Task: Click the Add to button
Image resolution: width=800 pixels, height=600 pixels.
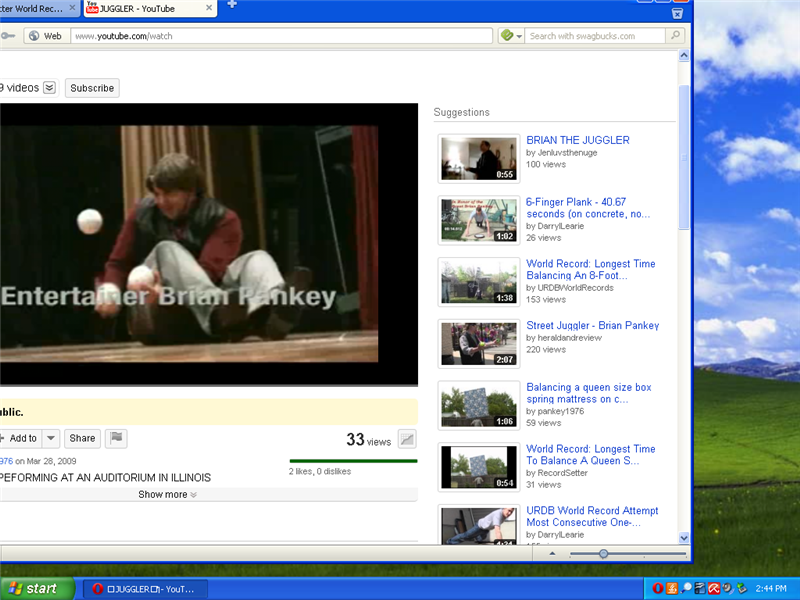Action: click(20, 438)
